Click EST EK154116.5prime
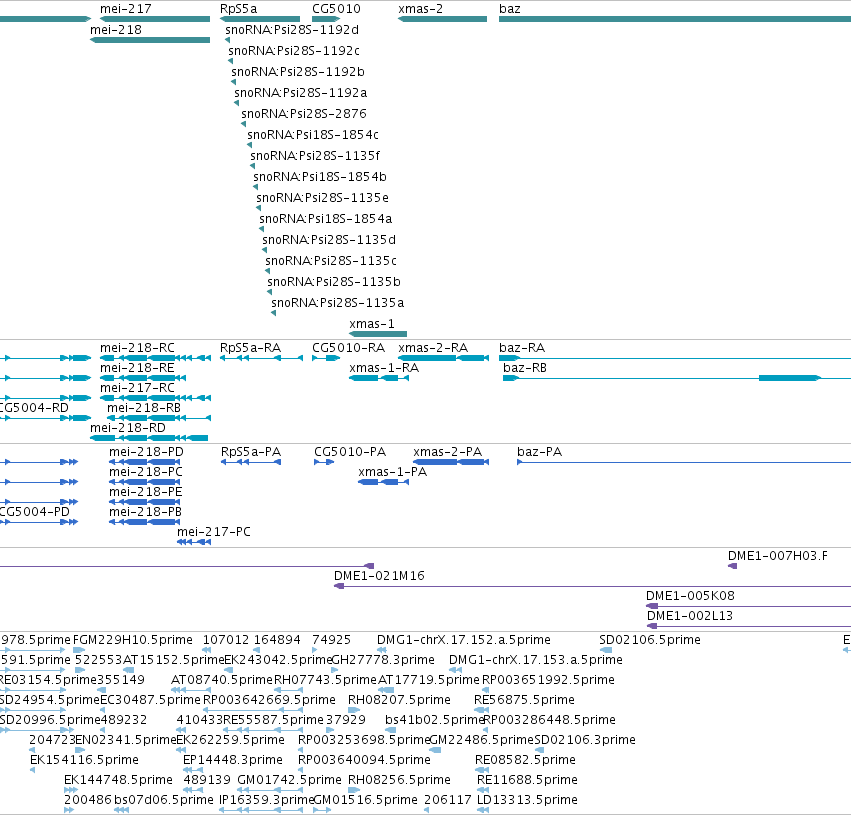This screenshot has height=815, width=851. point(33,771)
